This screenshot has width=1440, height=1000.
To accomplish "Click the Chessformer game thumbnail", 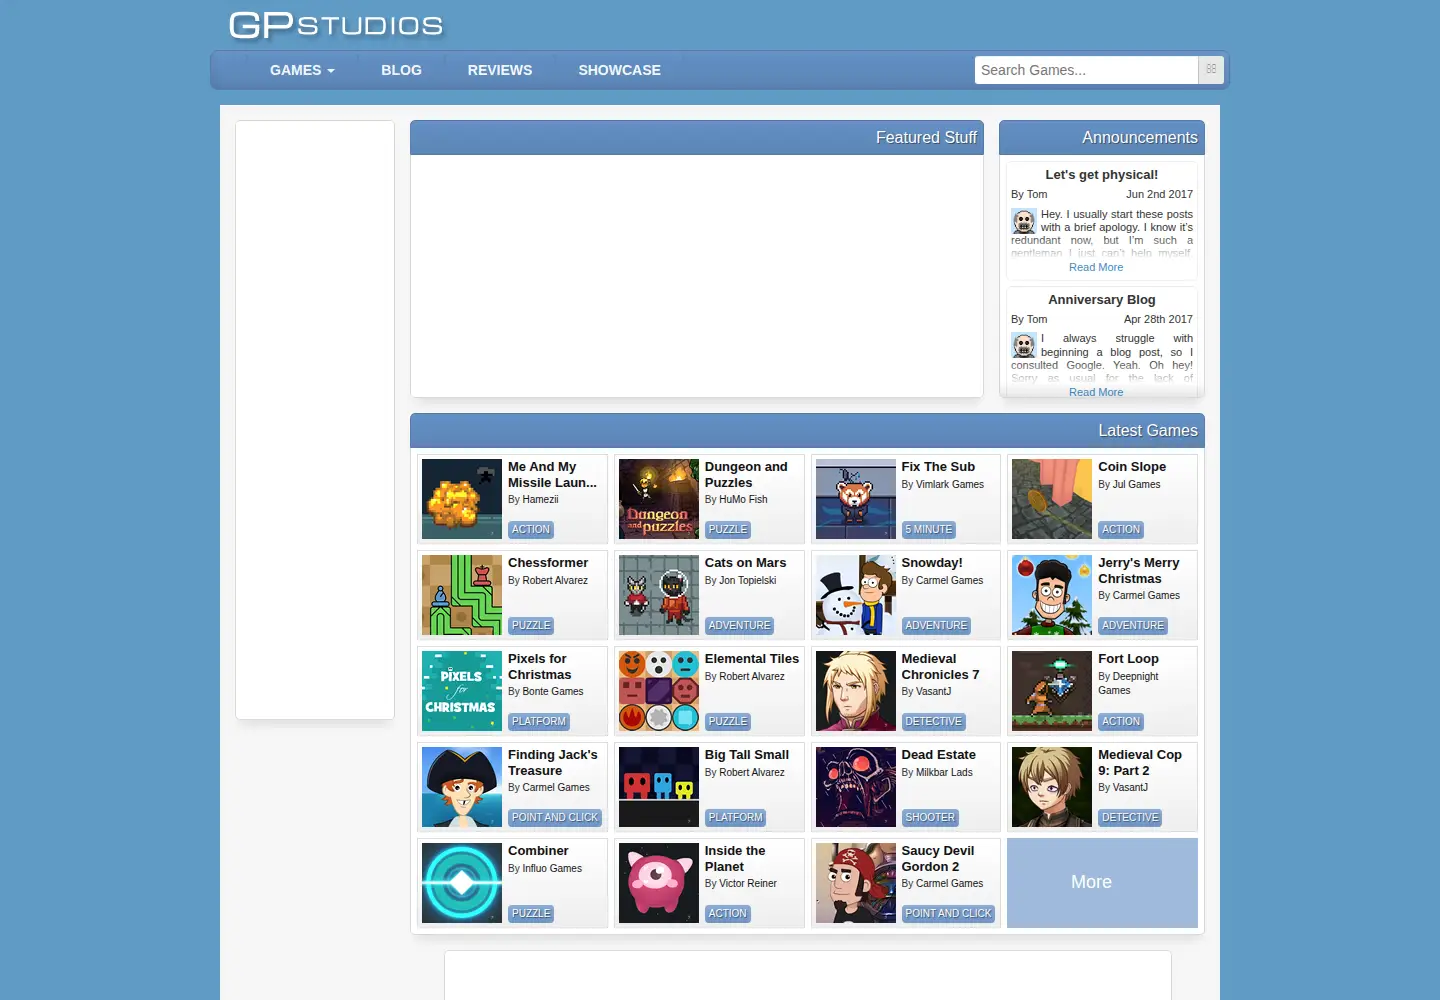I will coord(462,595).
